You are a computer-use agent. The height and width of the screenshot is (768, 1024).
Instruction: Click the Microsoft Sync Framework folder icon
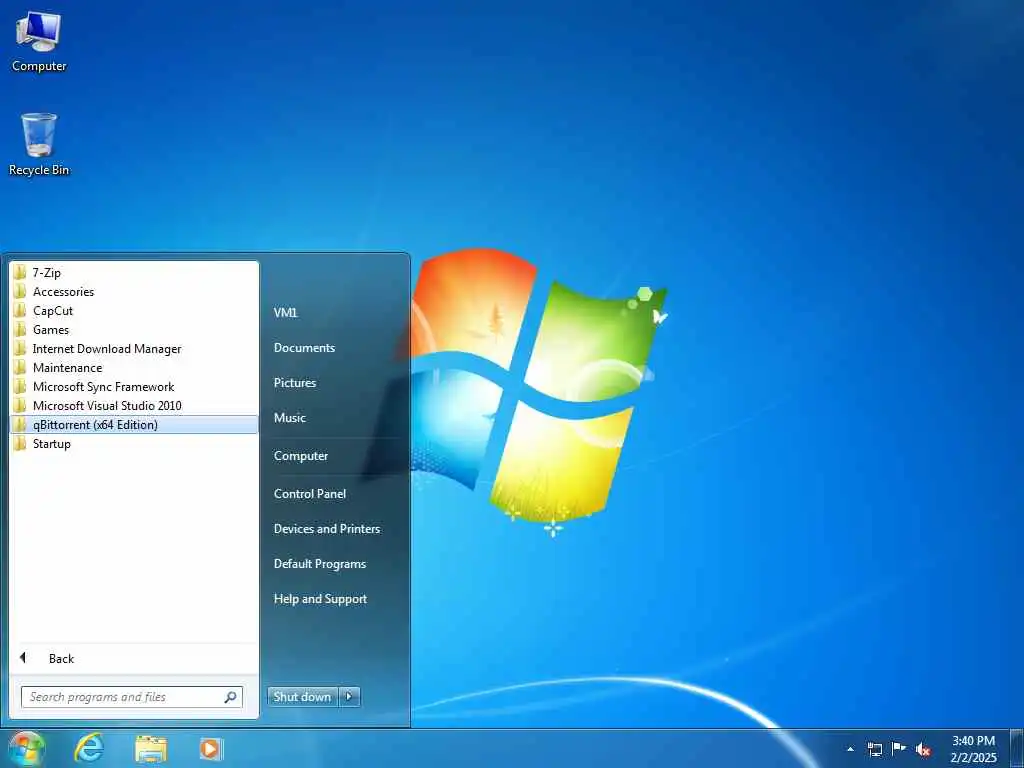click(20, 387)
